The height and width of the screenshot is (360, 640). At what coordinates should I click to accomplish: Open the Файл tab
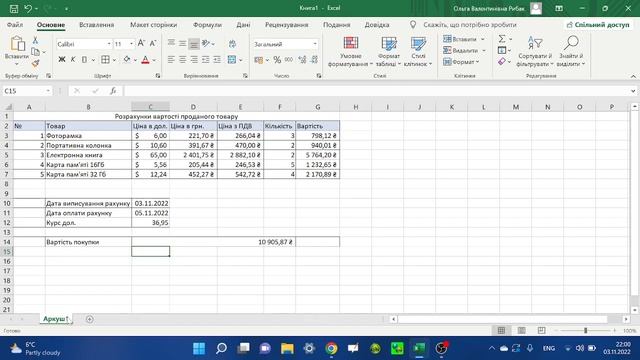point(15,25)
